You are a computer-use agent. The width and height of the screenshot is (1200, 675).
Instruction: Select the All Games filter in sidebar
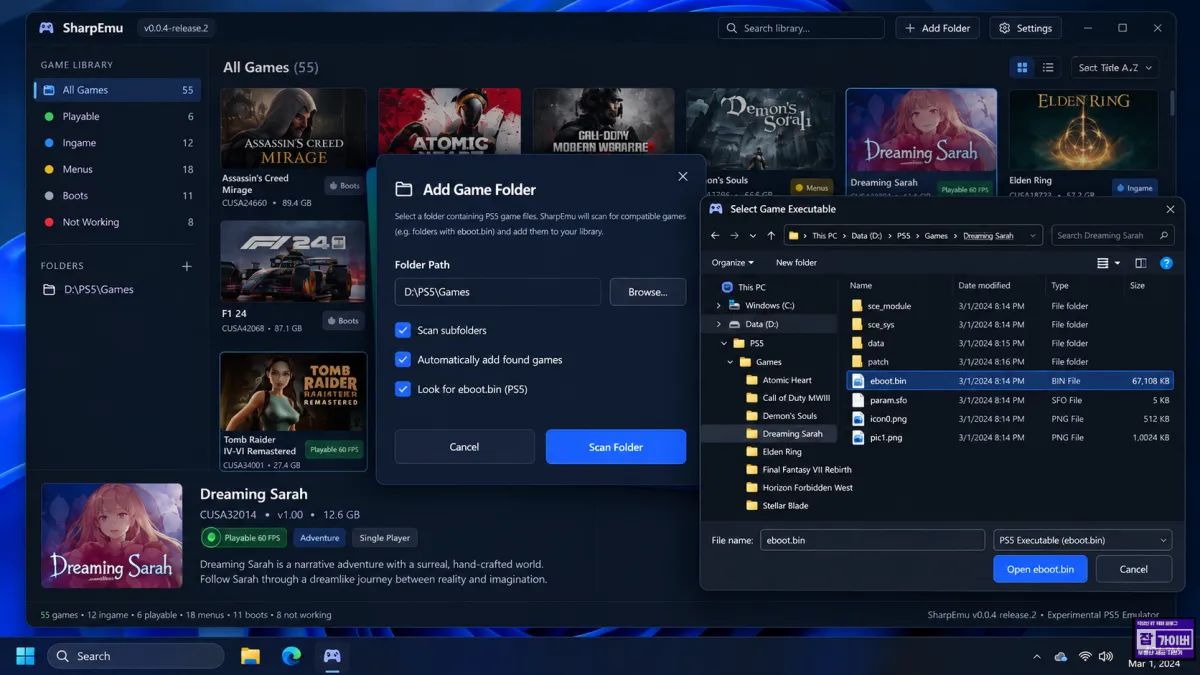pyautogui.click(x=117, y=90)
